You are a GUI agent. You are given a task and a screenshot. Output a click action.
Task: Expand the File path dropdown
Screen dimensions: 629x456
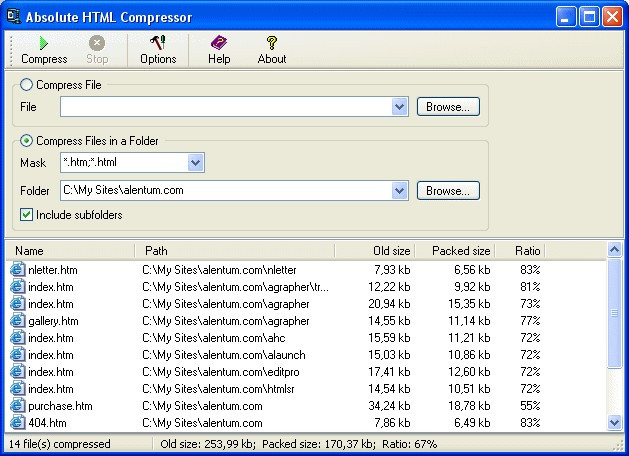pos(399,107)
